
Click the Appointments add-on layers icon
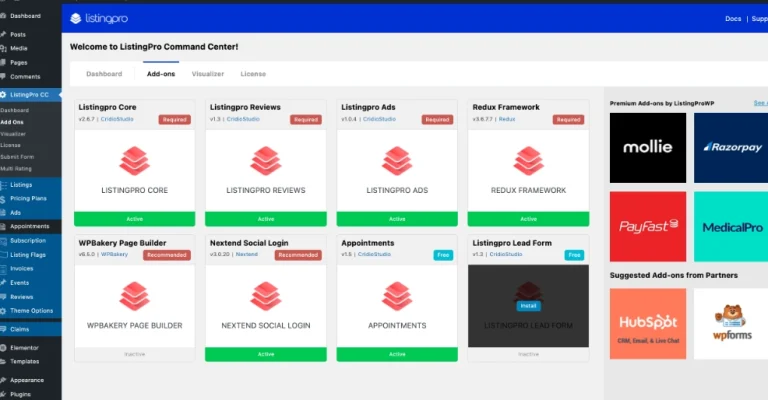point(397,295)
